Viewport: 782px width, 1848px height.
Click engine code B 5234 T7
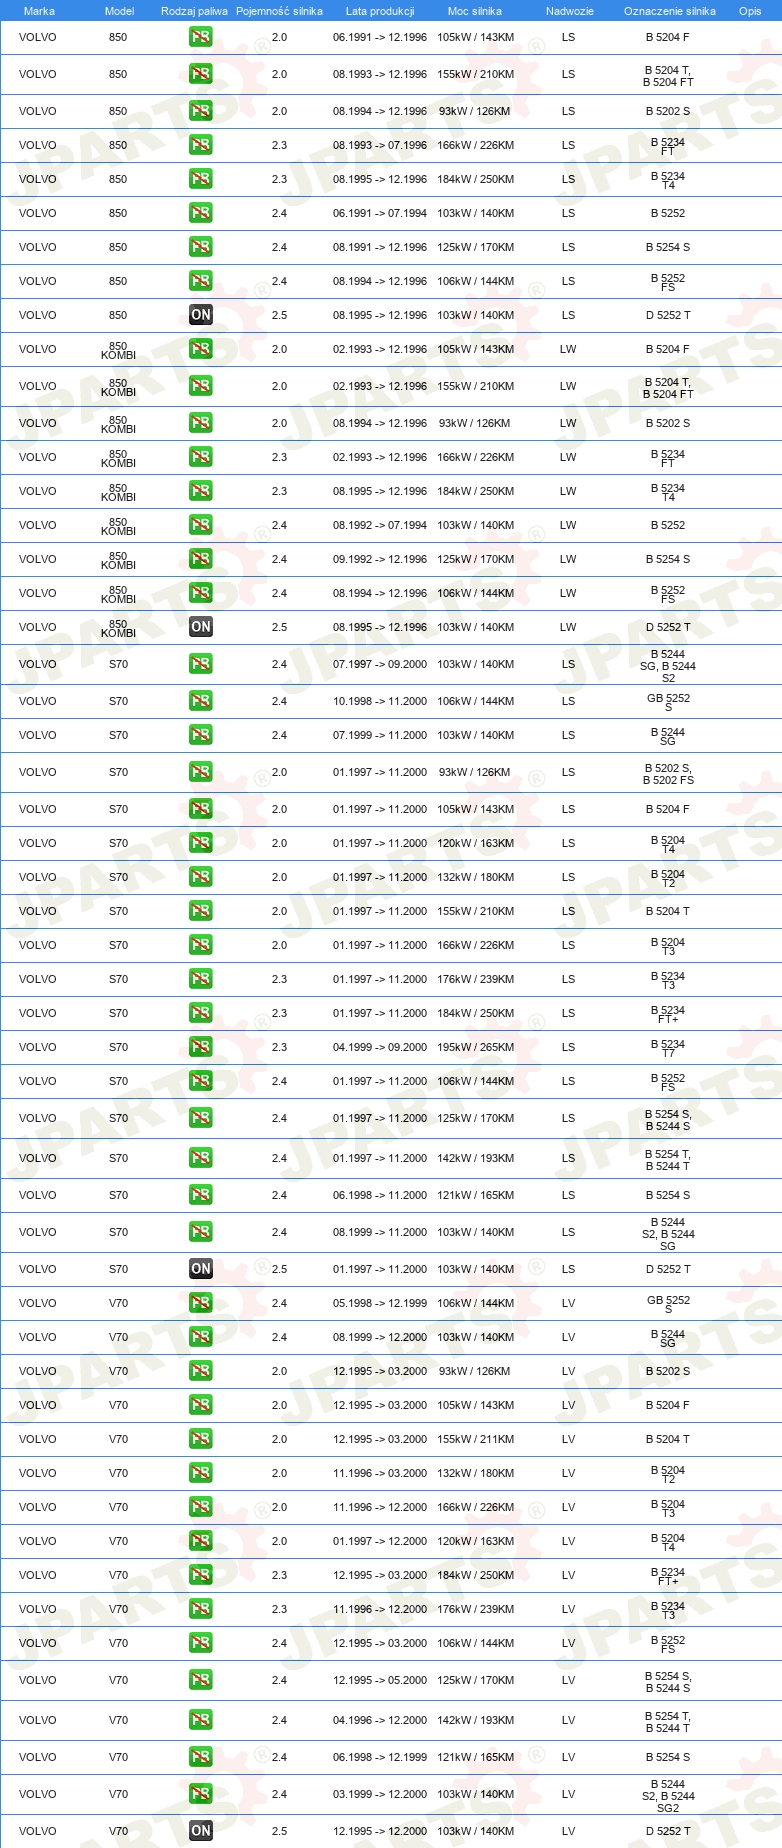click(x=668, y=1048)
